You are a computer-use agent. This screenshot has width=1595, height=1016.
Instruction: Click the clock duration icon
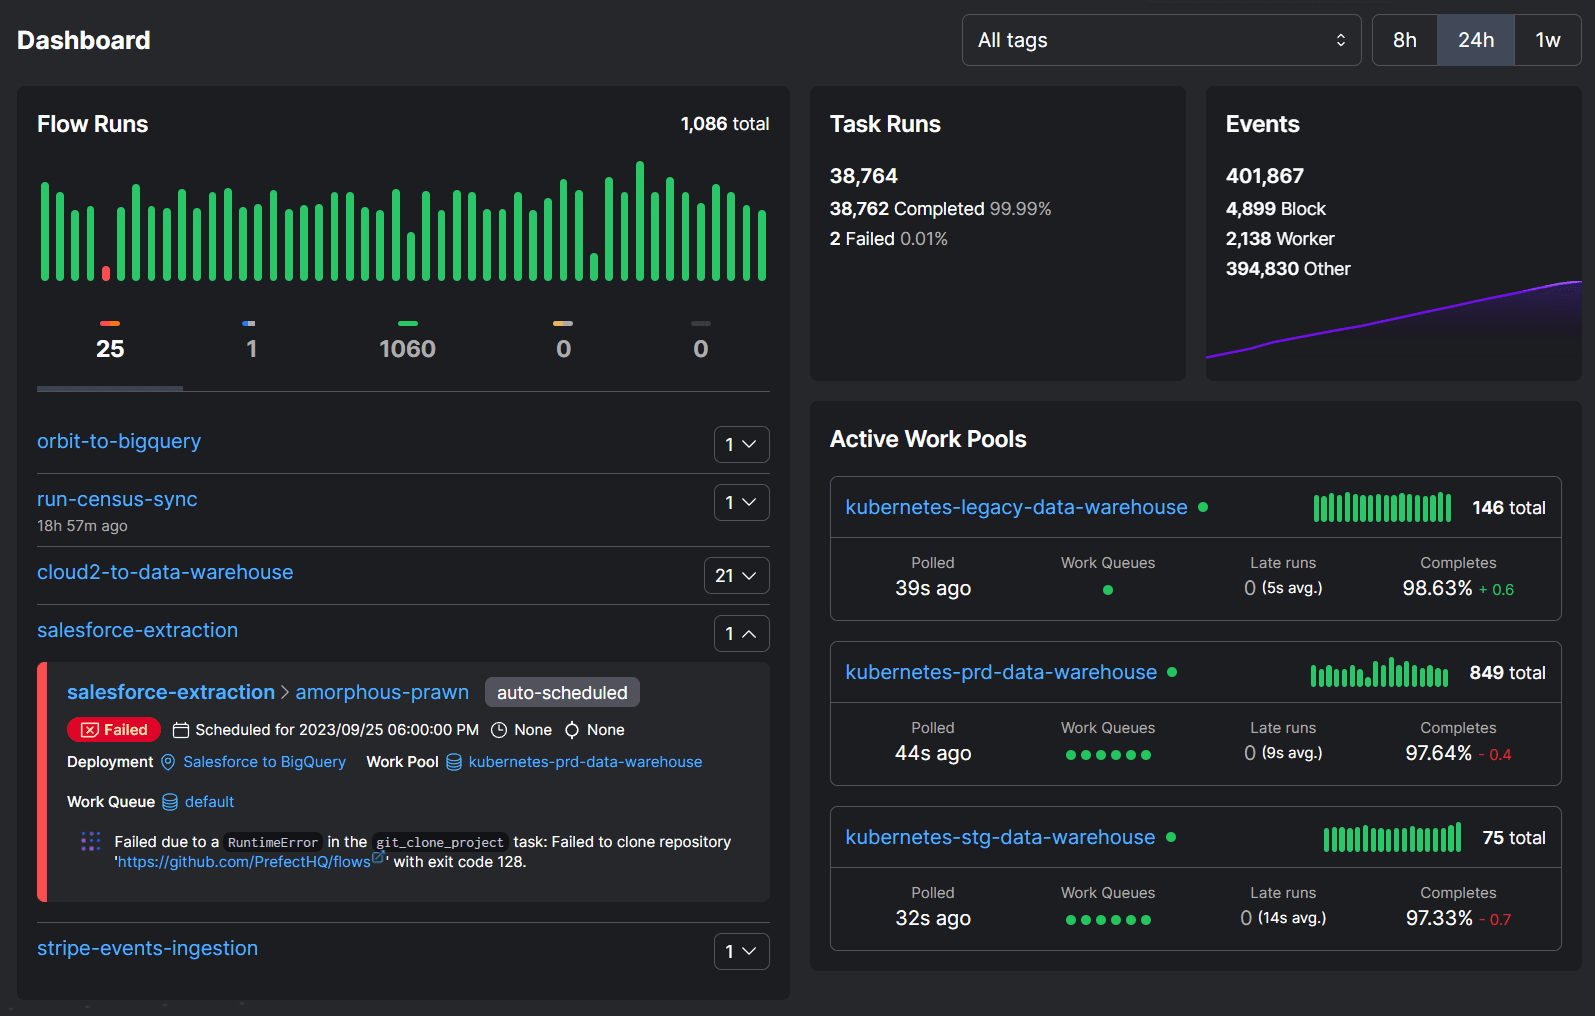[x=499, y=730]
